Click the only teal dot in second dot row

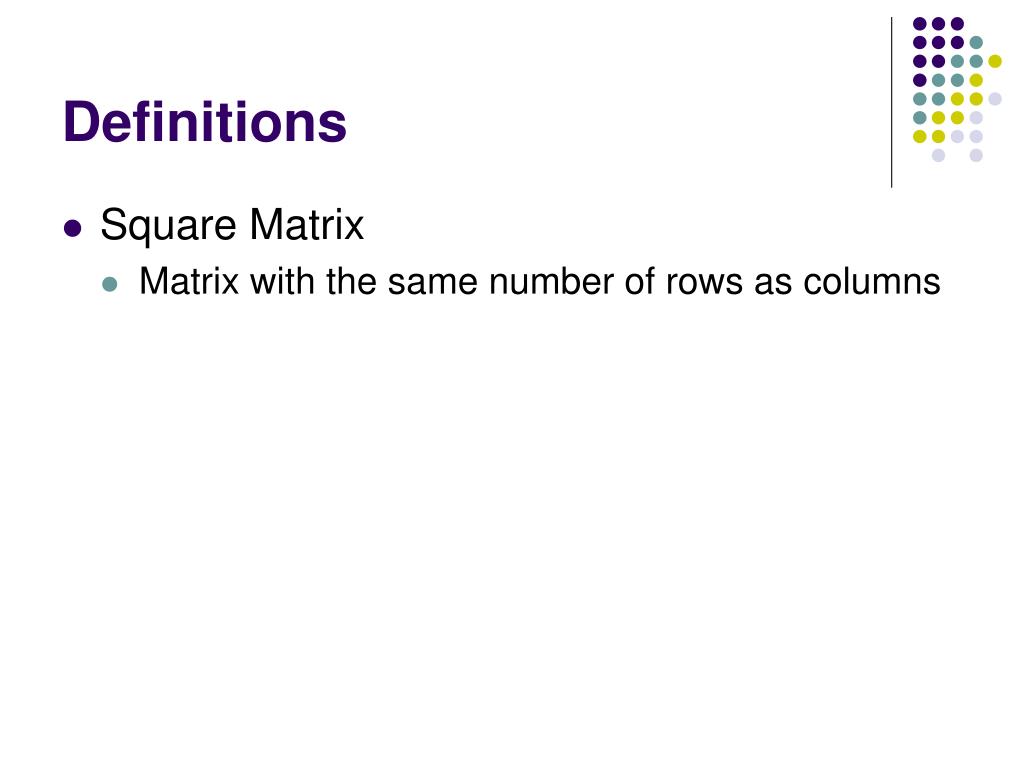[x=976, y=42]
